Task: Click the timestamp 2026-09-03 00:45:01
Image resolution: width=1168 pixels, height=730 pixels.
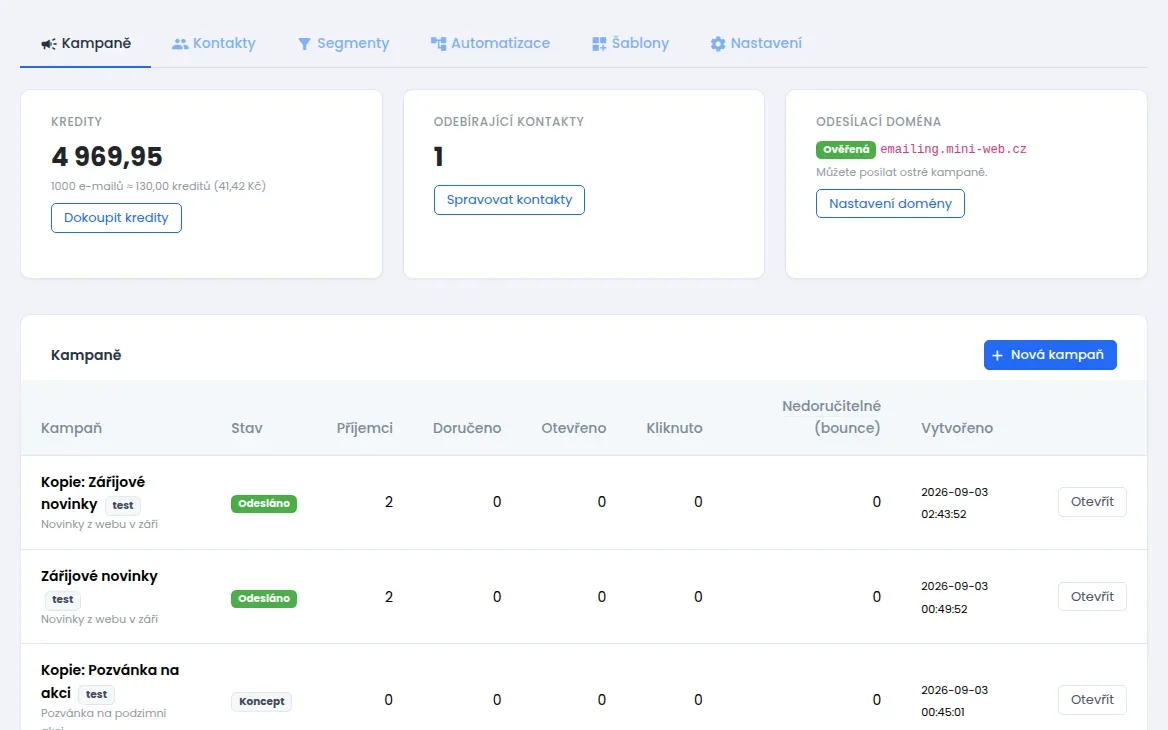Action: pos(954,701)
